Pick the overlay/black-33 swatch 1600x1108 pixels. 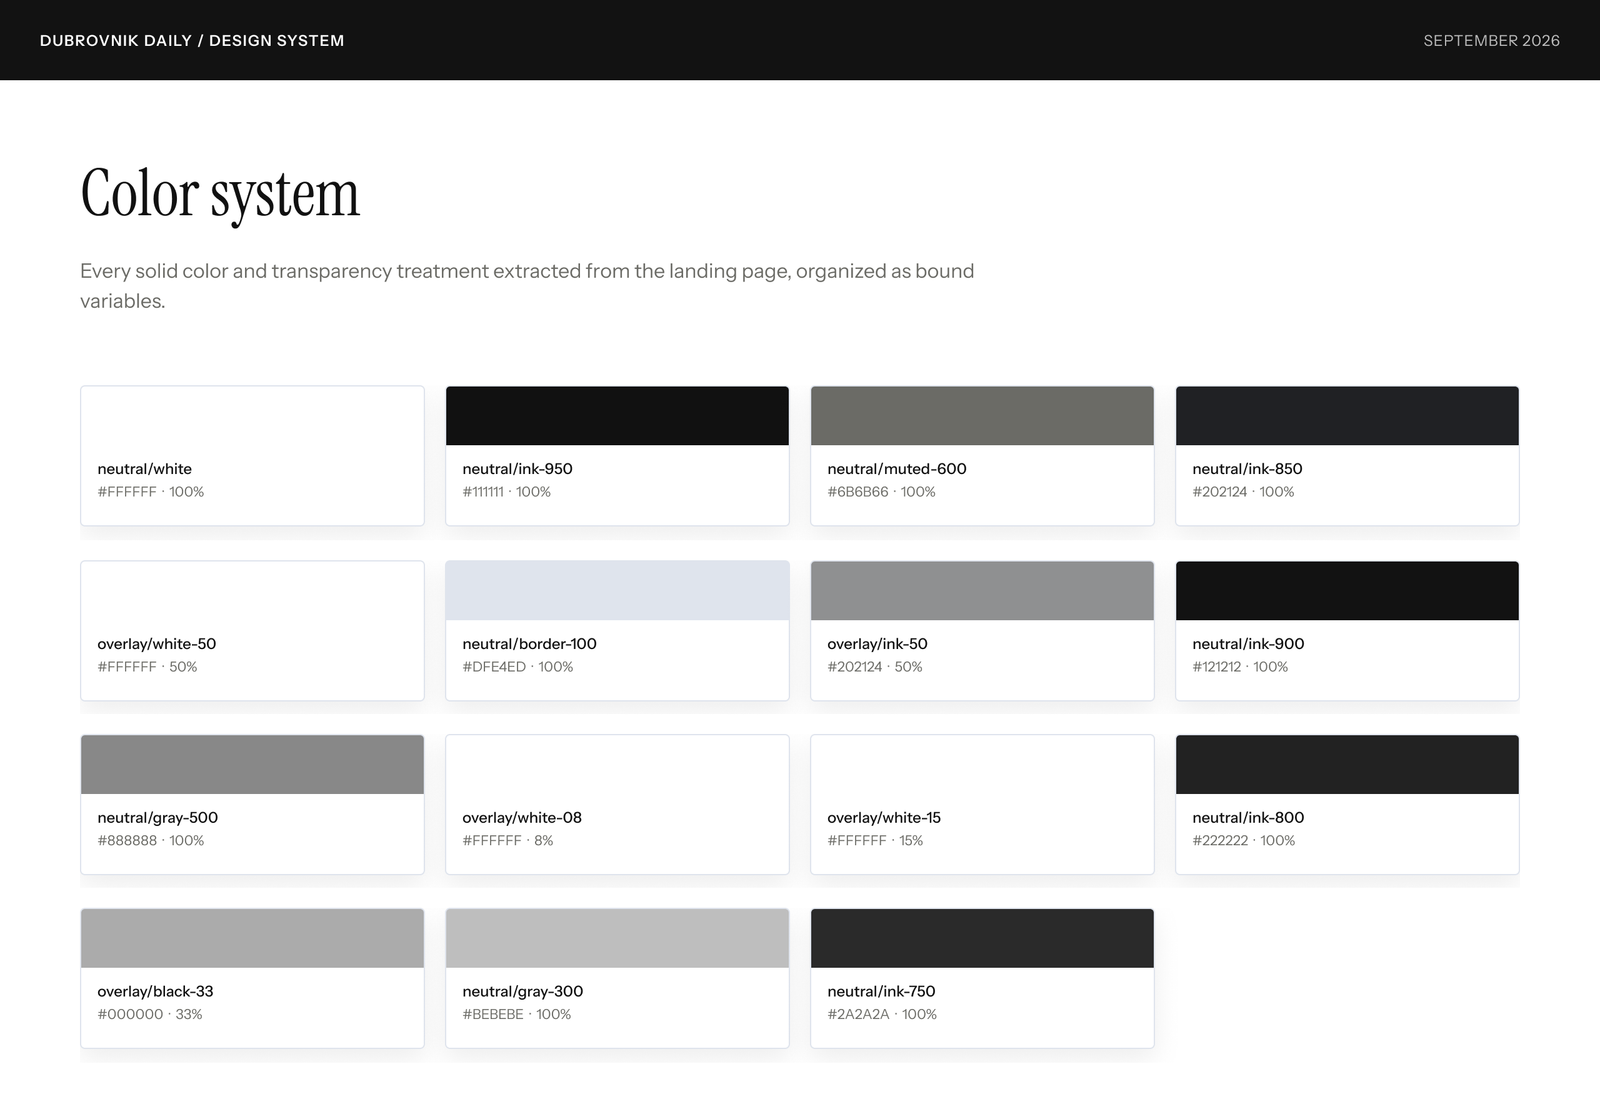[252, 938]
